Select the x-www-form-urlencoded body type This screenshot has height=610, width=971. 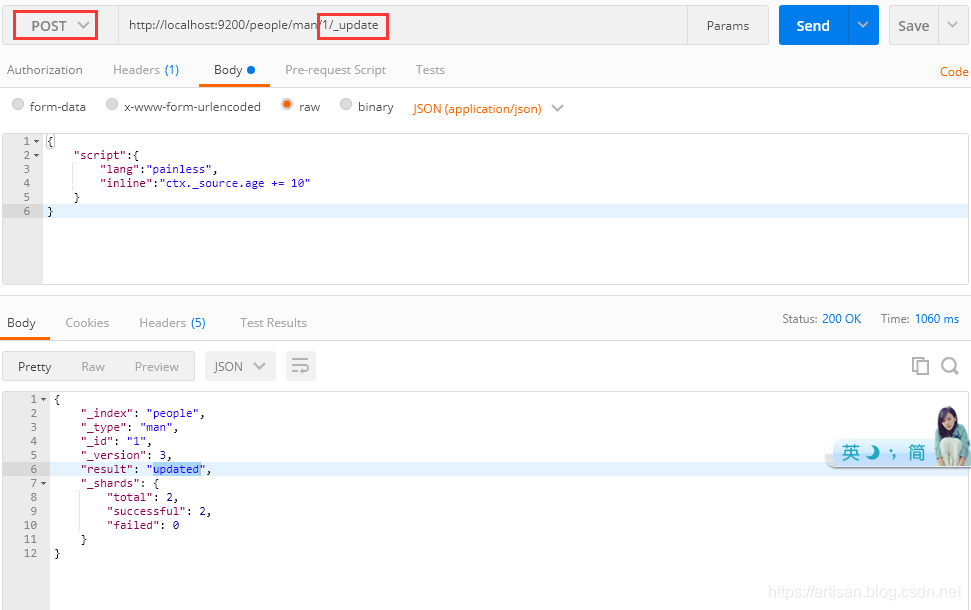(112, 105)
